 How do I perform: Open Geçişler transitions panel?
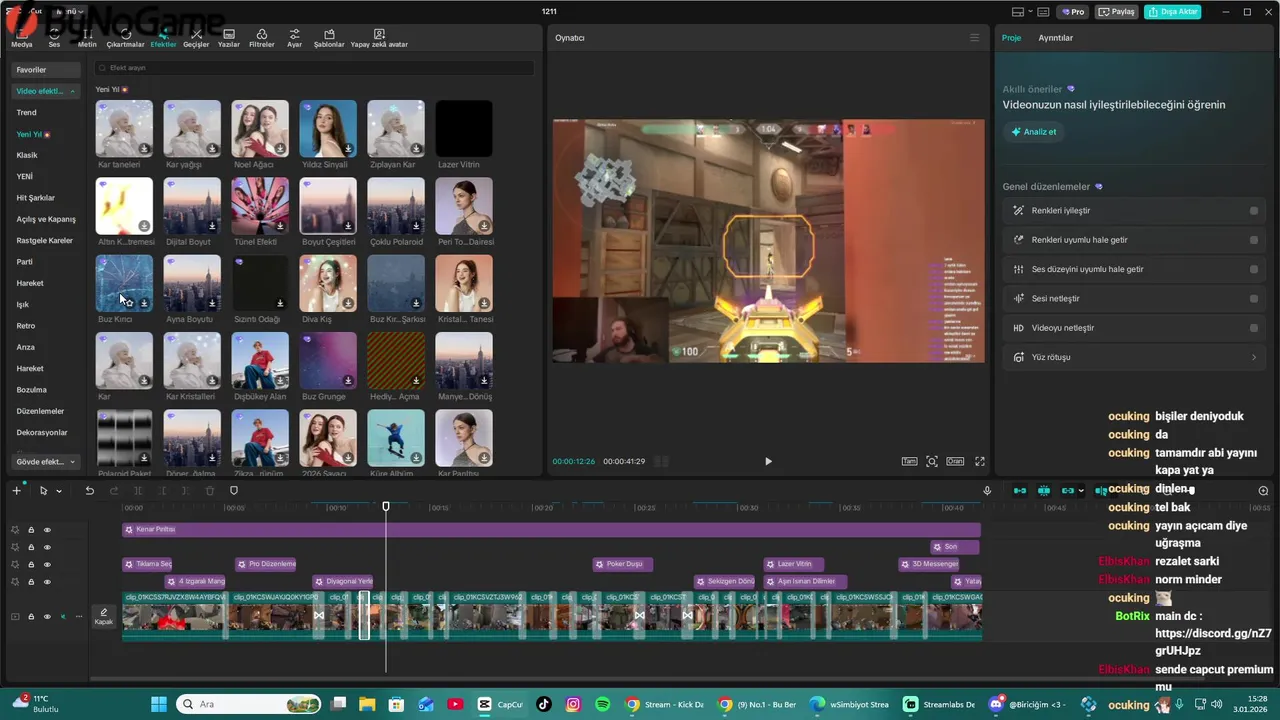[x=196, y=39]
